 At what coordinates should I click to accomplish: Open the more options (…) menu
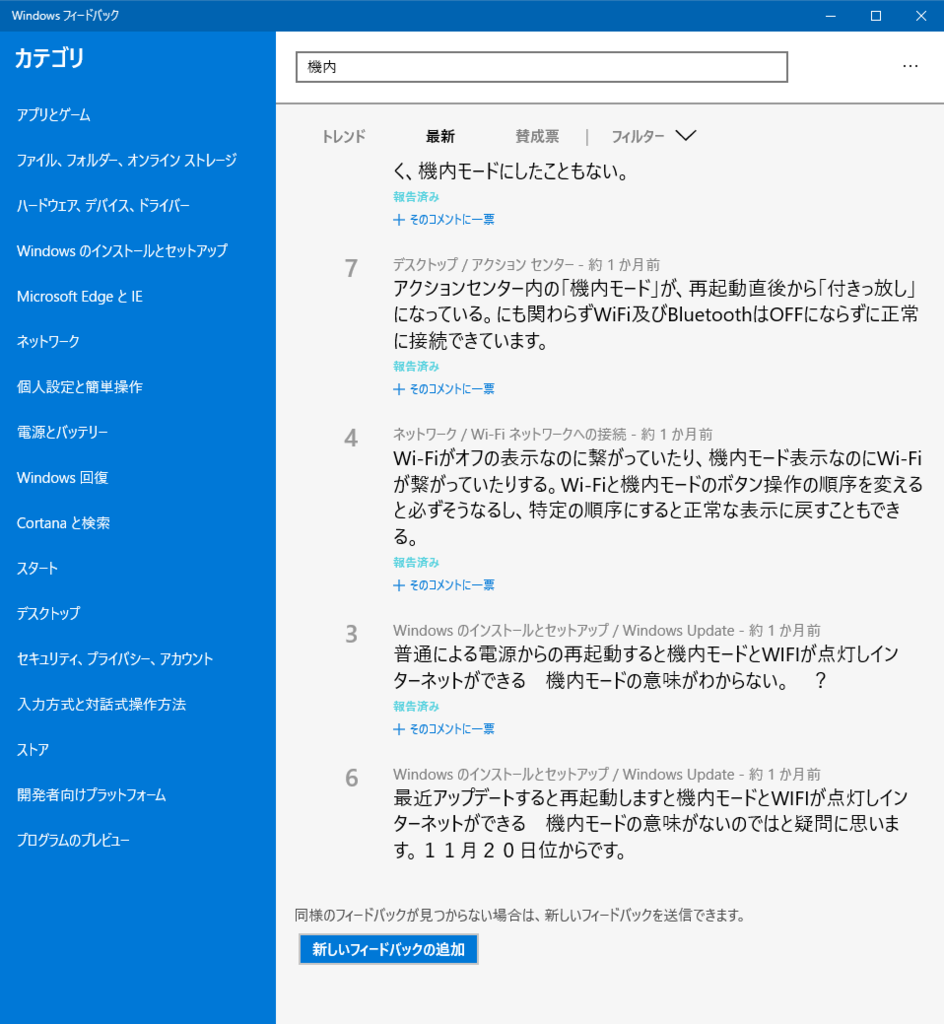click(910, 66)
